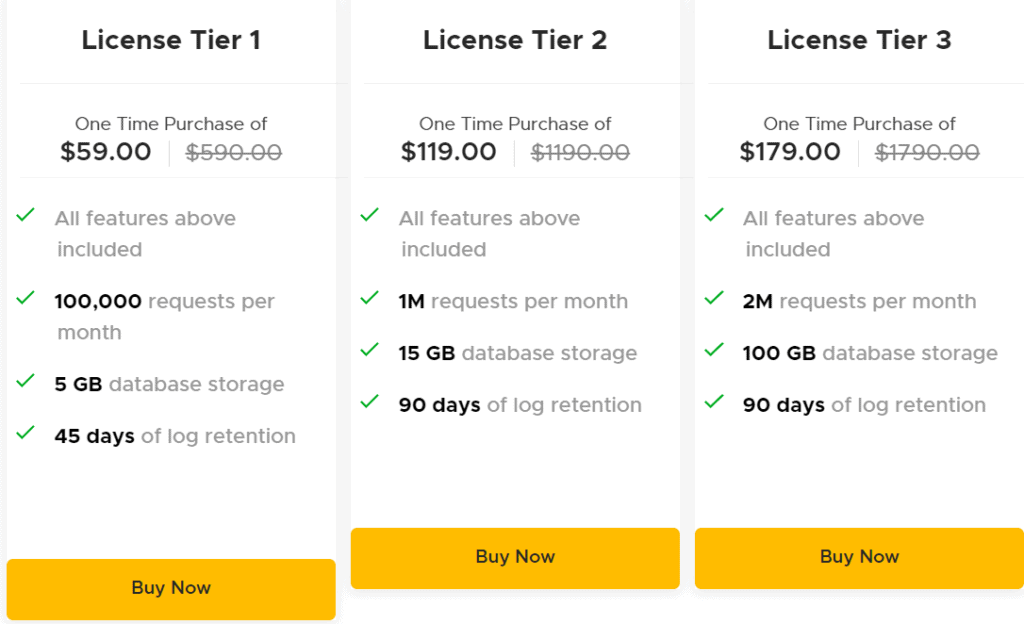Select the License Tier 3 heading

coord(858,40)
